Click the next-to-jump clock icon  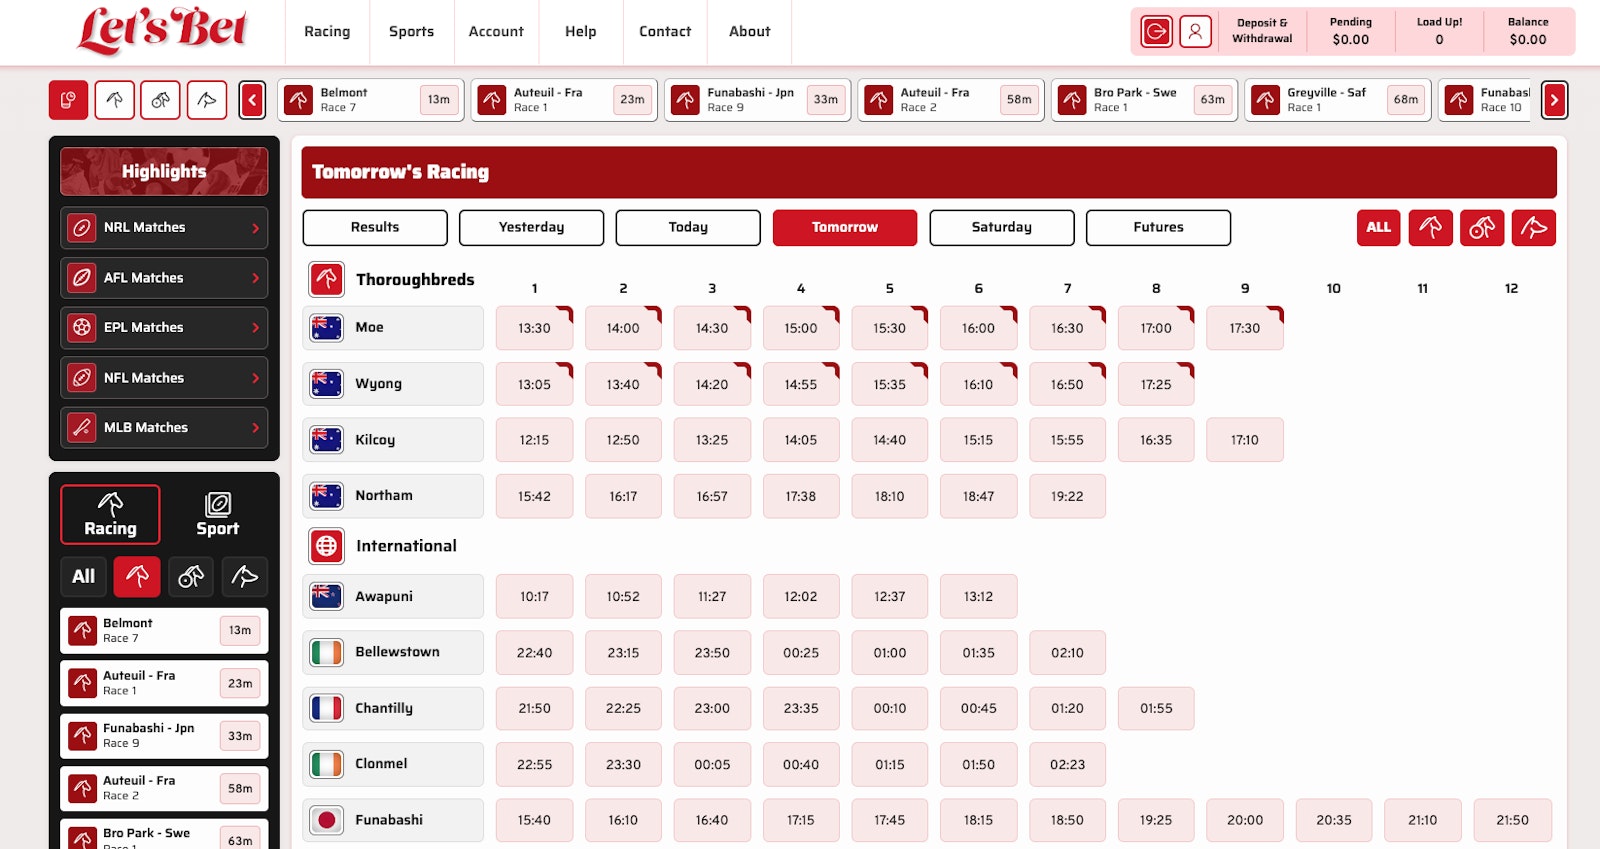coord(68,100)
